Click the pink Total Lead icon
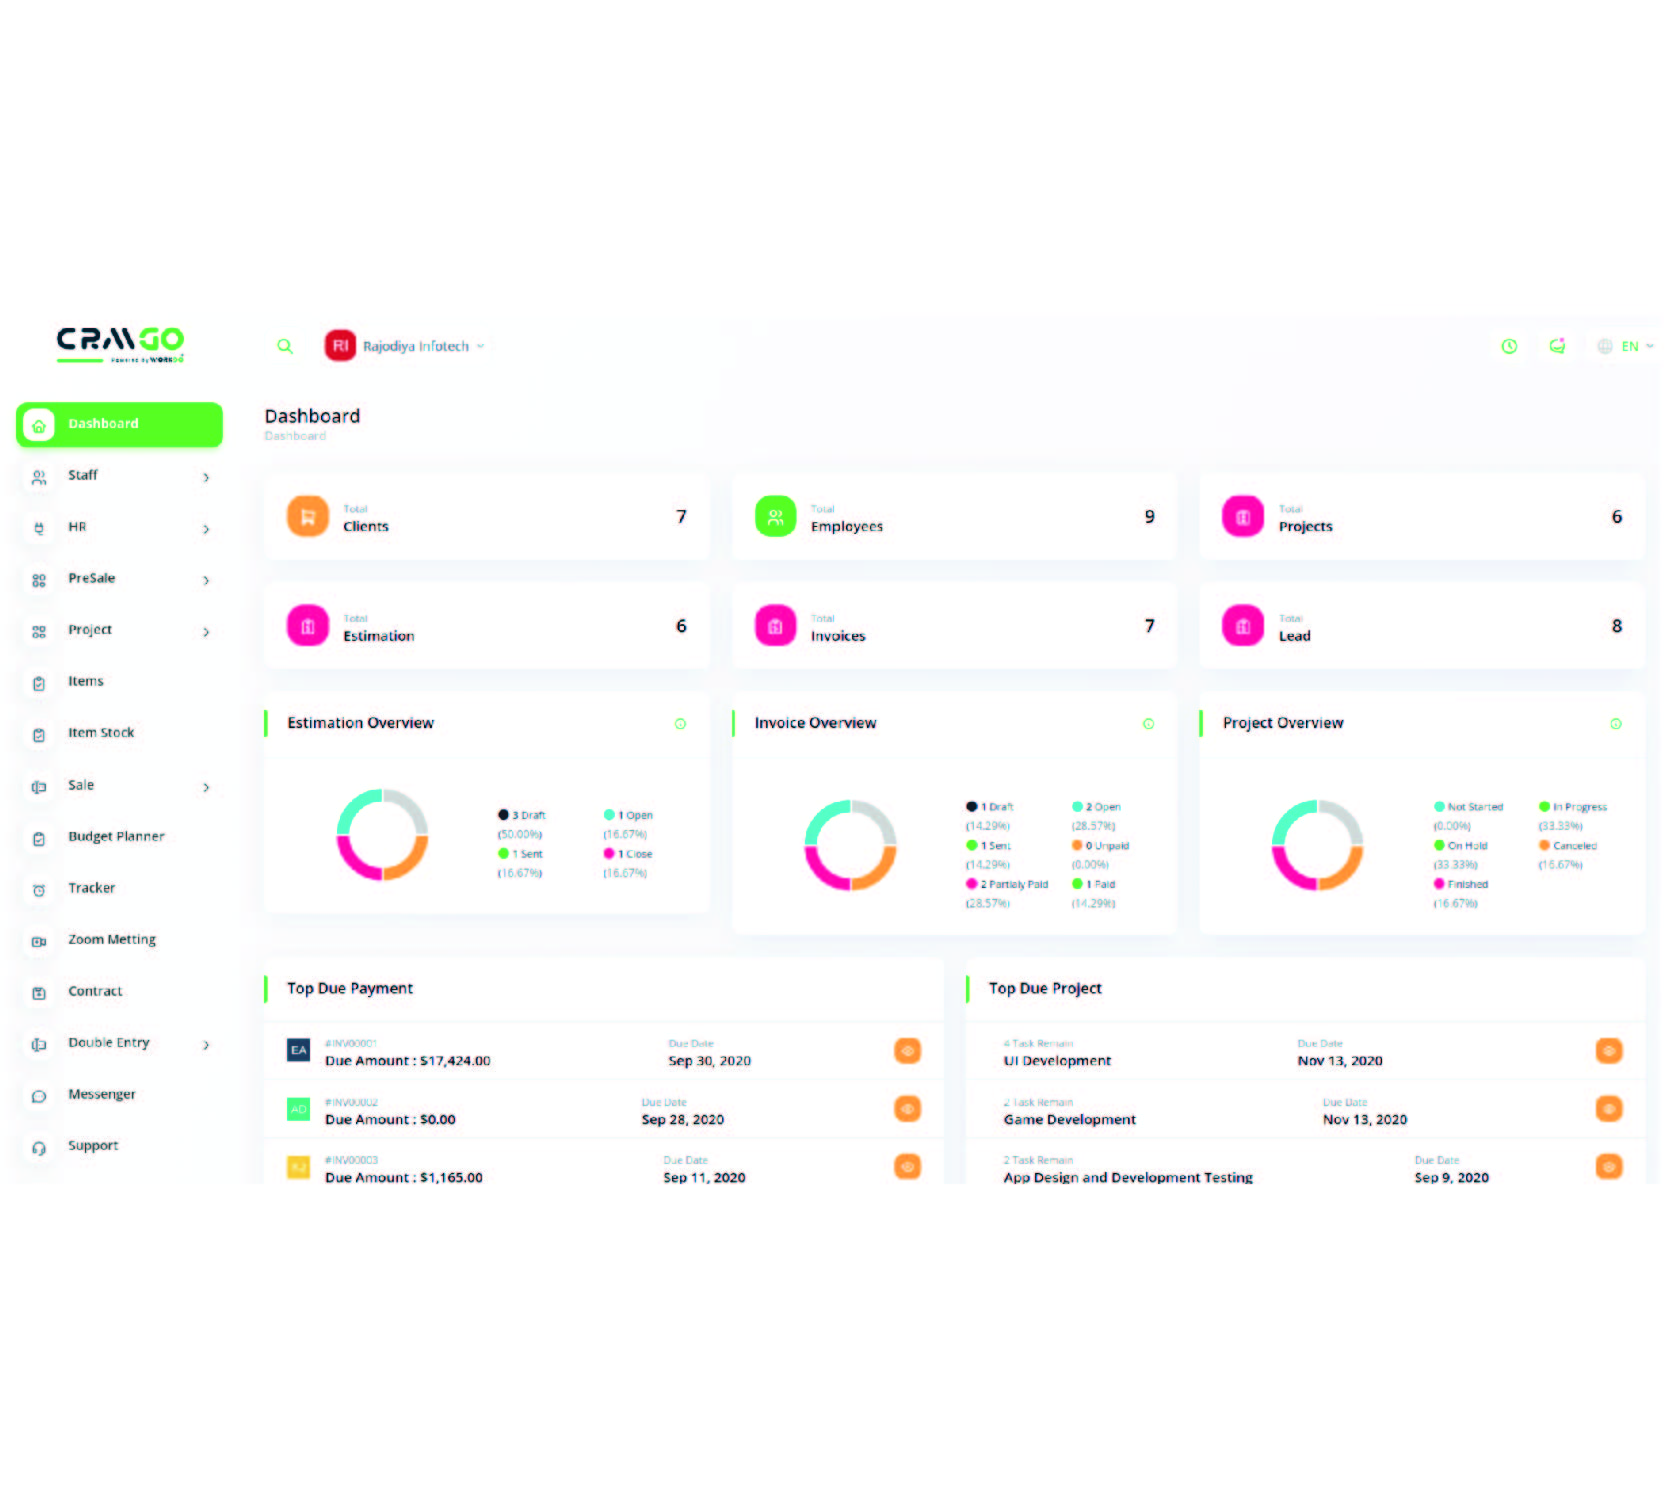This screenshot has height=1500, width=1667. tap(1243, 626)
